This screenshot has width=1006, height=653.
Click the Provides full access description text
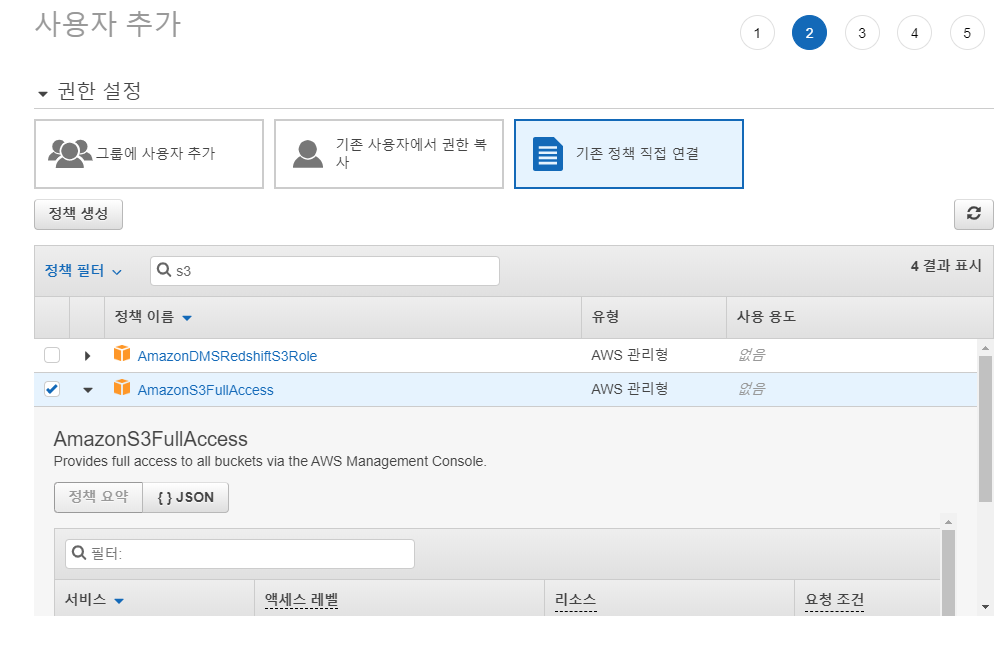point(270,461)
